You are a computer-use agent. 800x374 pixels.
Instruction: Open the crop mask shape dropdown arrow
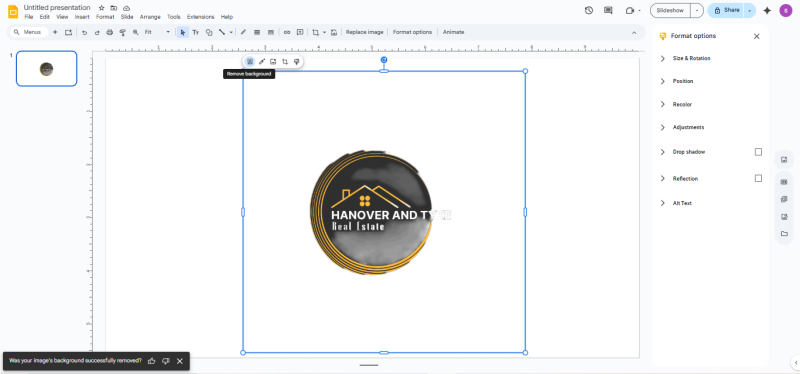click(x=324, y=32)
